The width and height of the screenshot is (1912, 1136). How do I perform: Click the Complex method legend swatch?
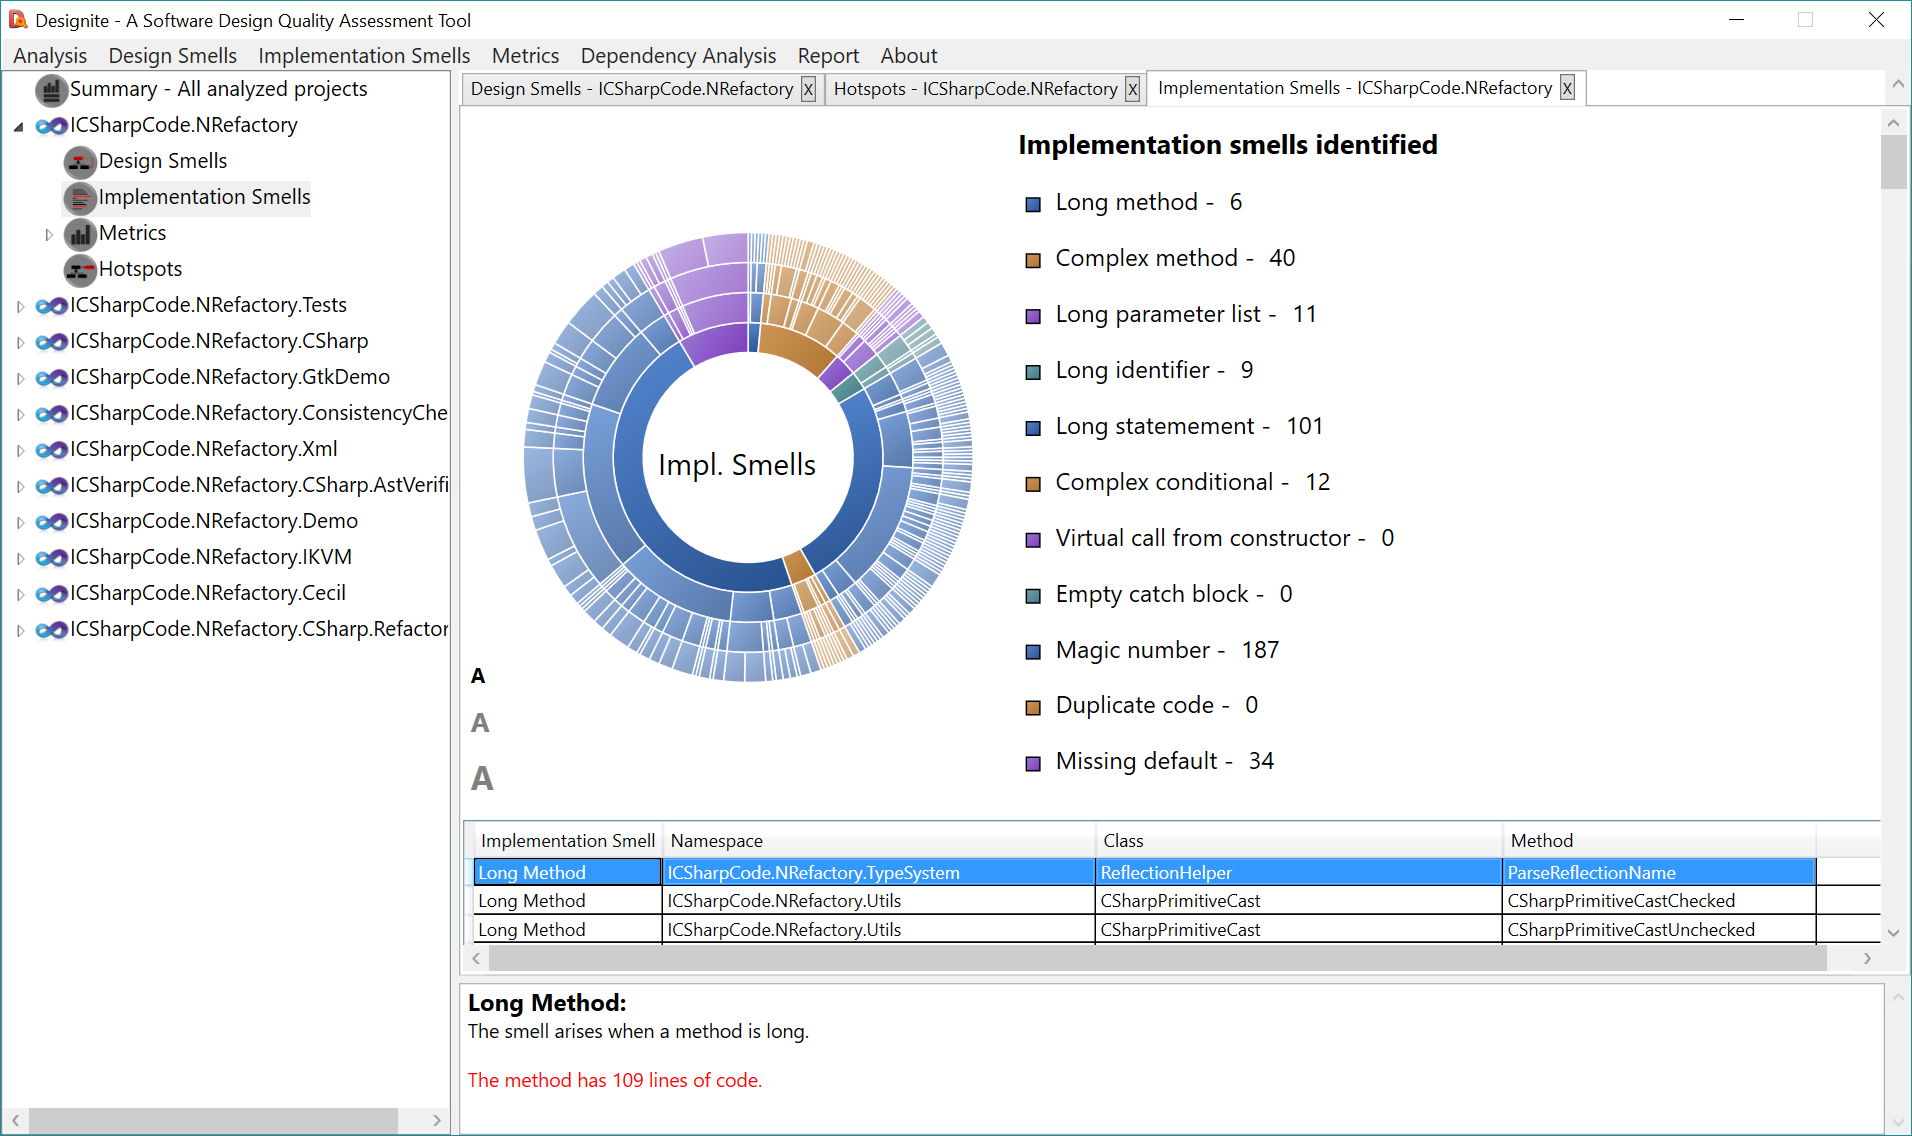(1033, 261)
